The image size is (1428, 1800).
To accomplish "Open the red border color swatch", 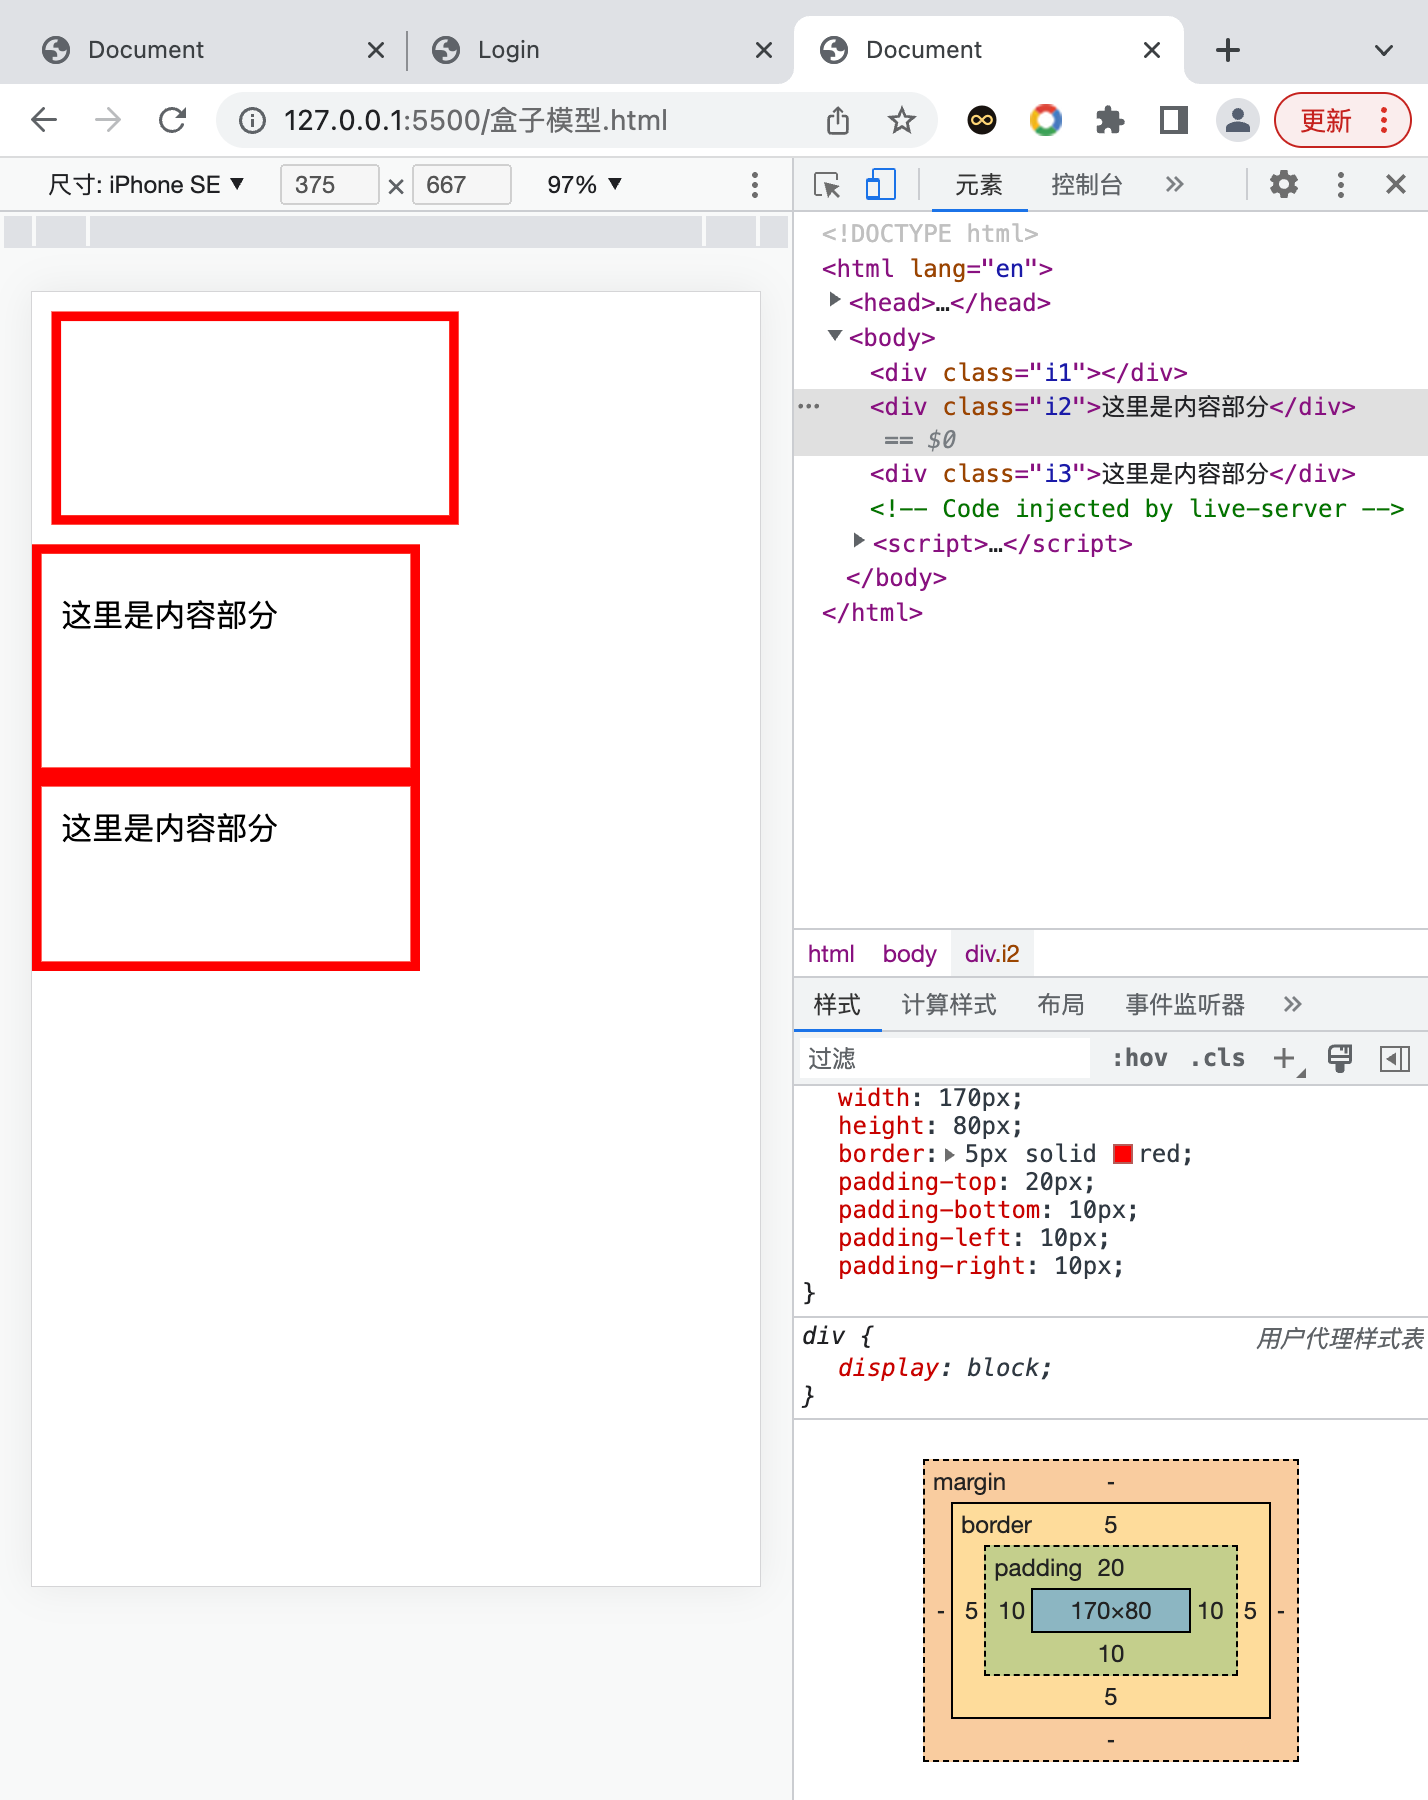I will (1123, 1154).
